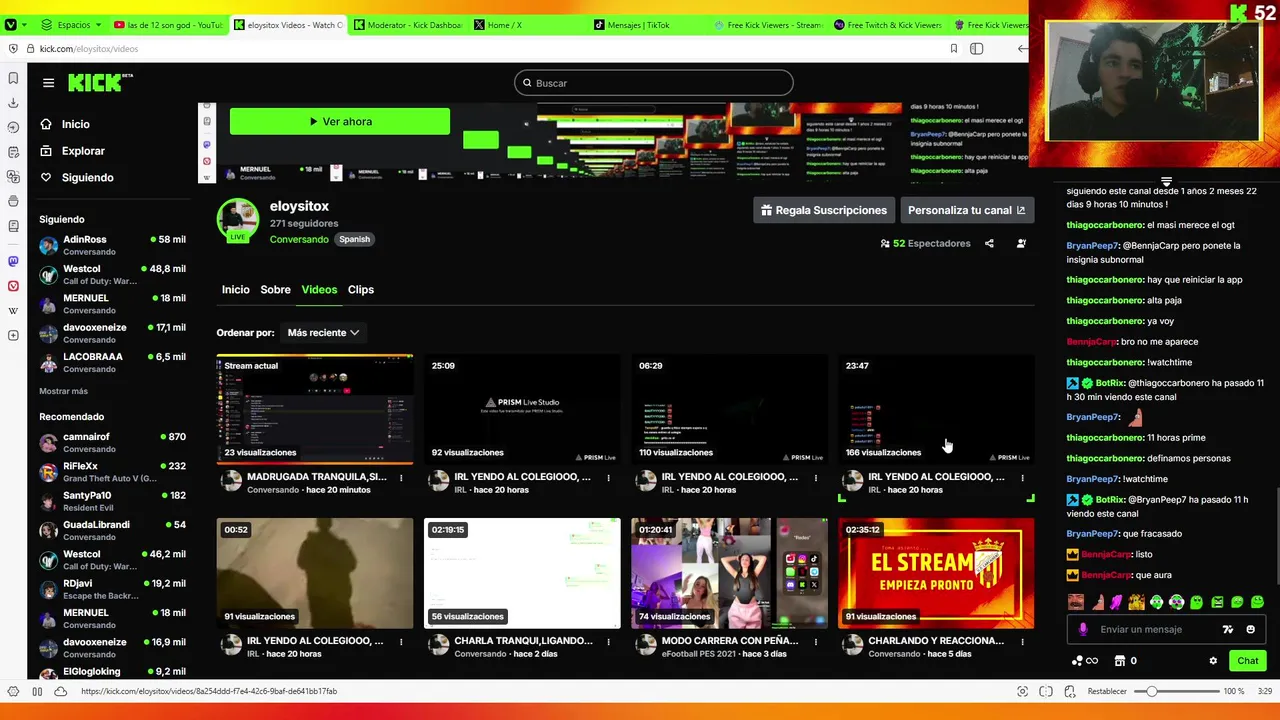Open options menu for 23:47 video
The width and height of the screenshot is (1280, 720).
tap(1022, 478)
